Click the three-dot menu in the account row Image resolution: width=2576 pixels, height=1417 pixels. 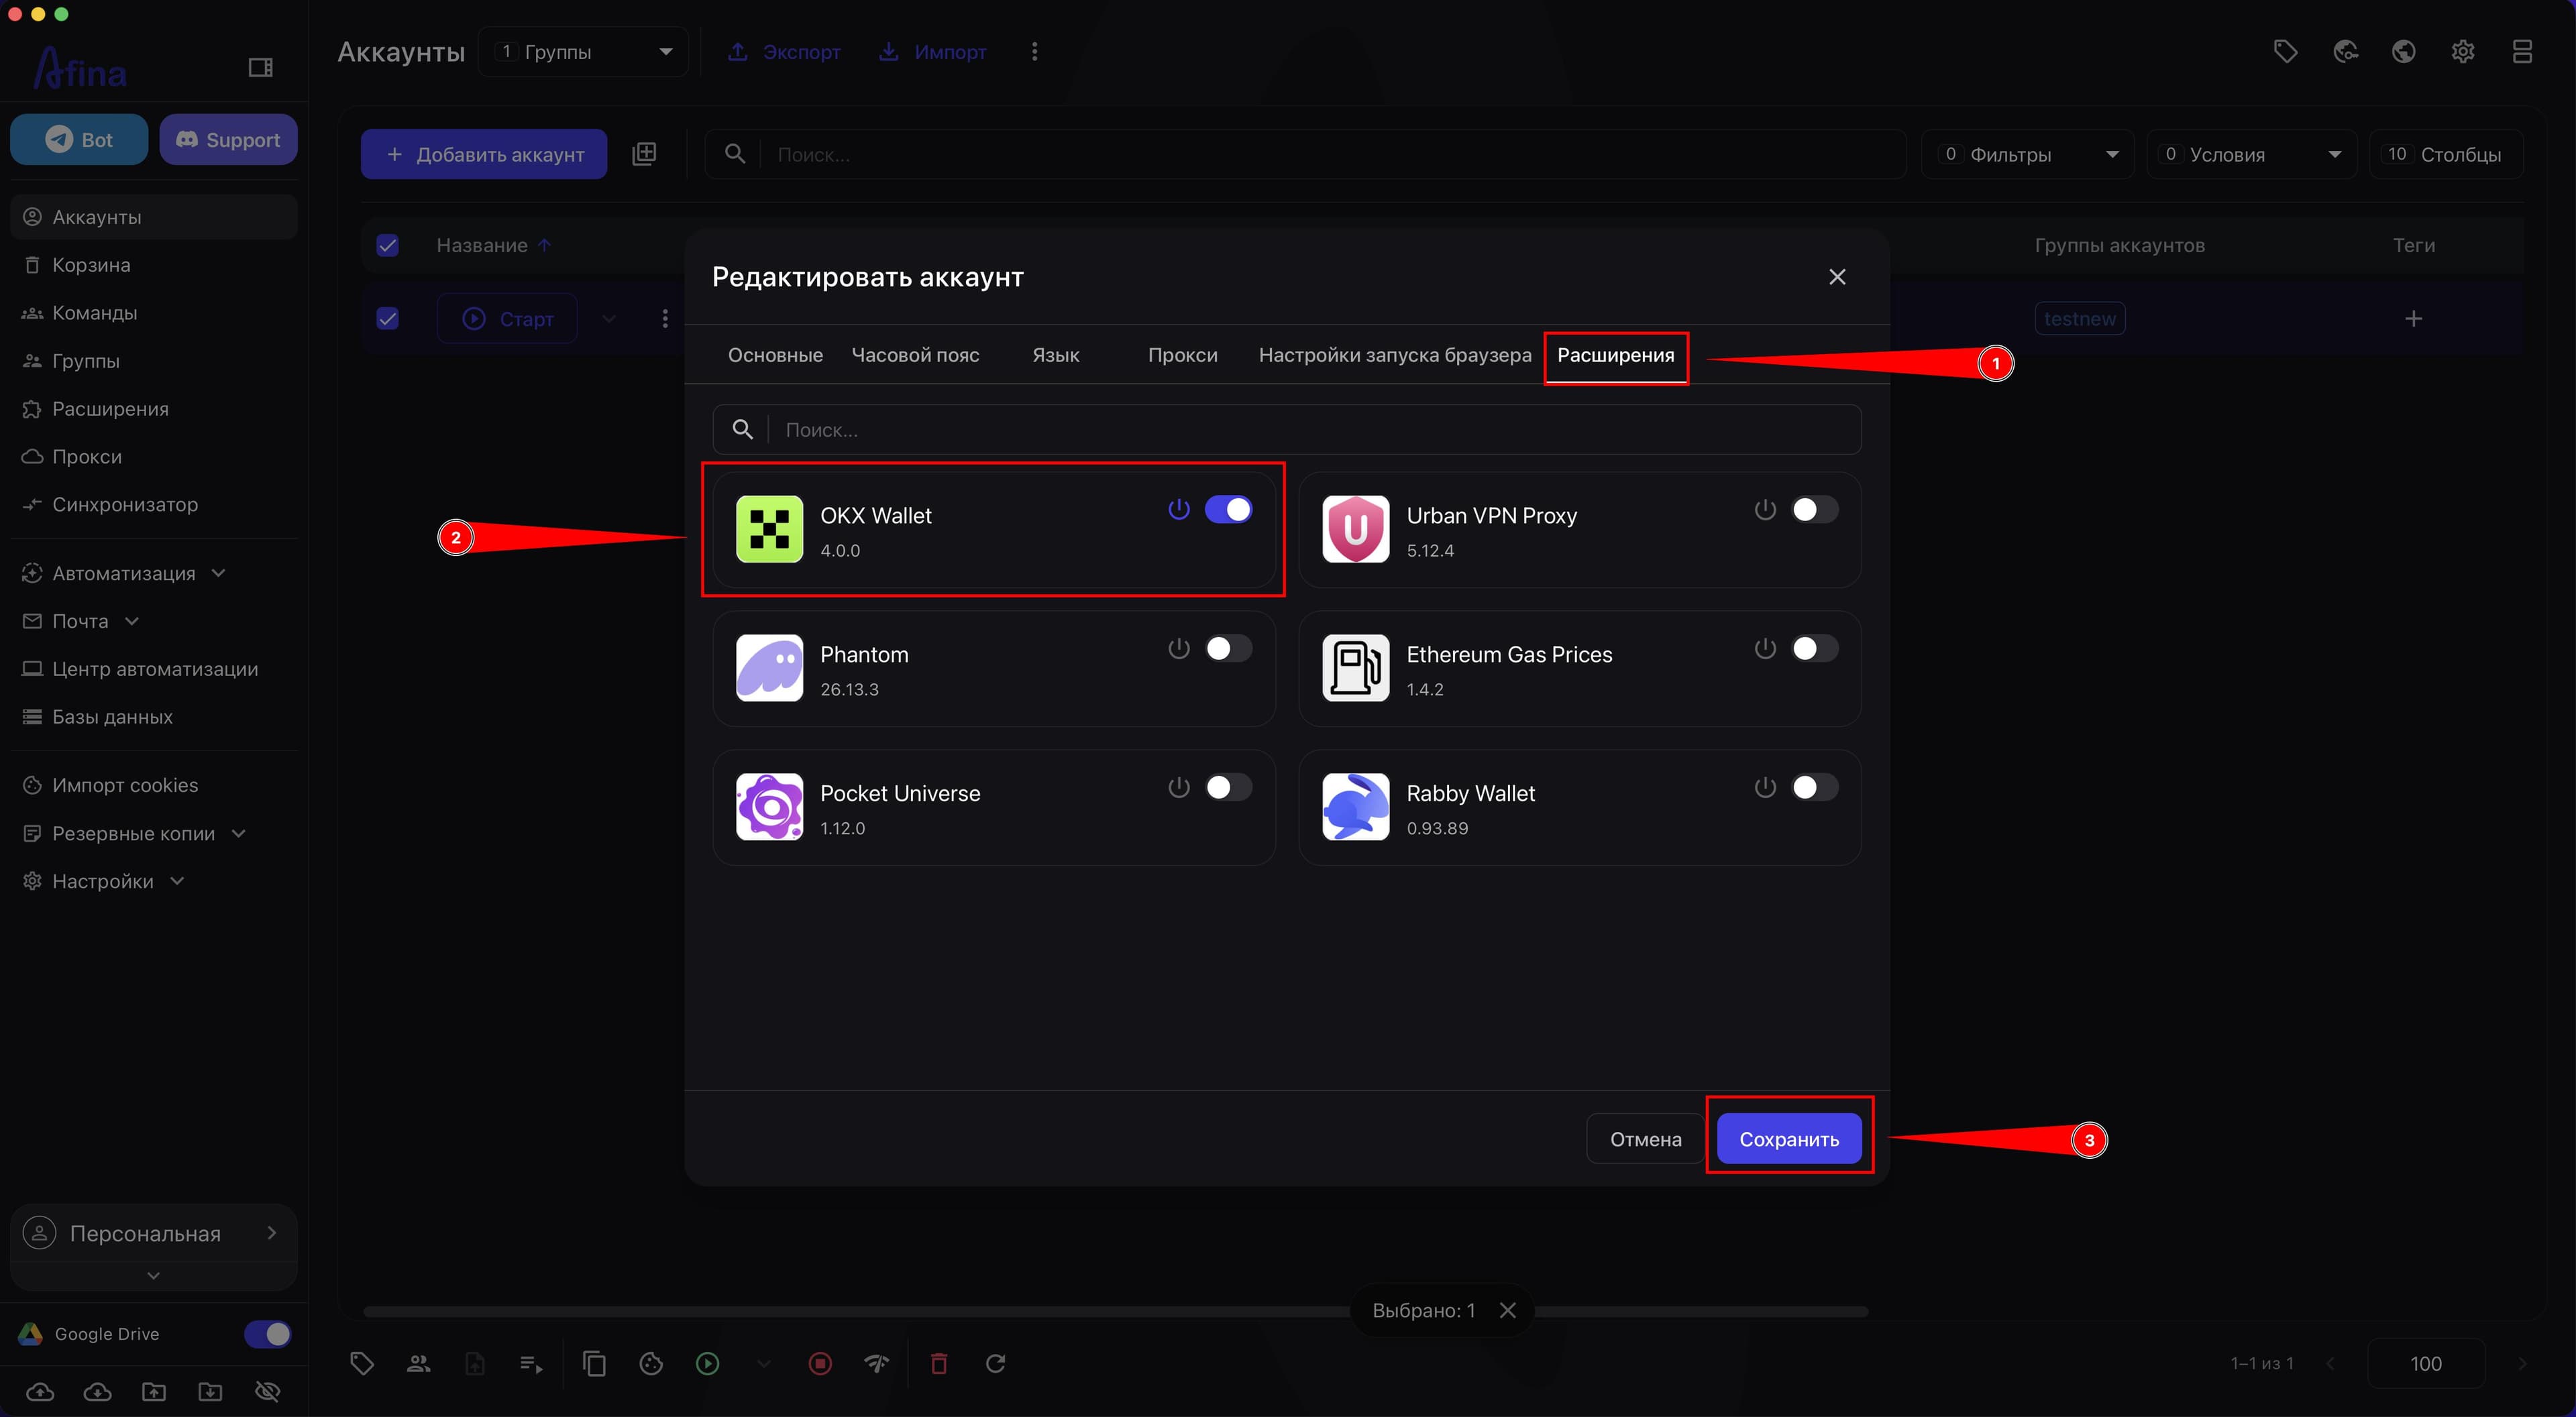click(x=665, y=318)
